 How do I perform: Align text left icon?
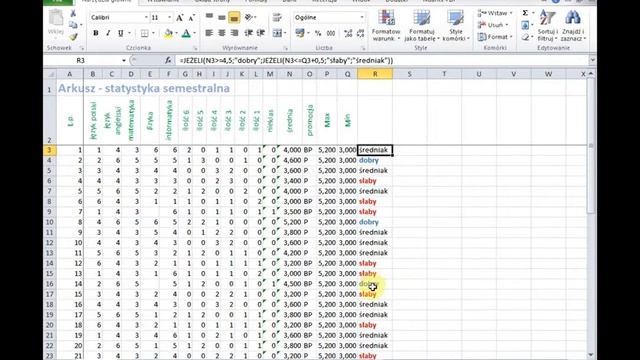[209, 33]
